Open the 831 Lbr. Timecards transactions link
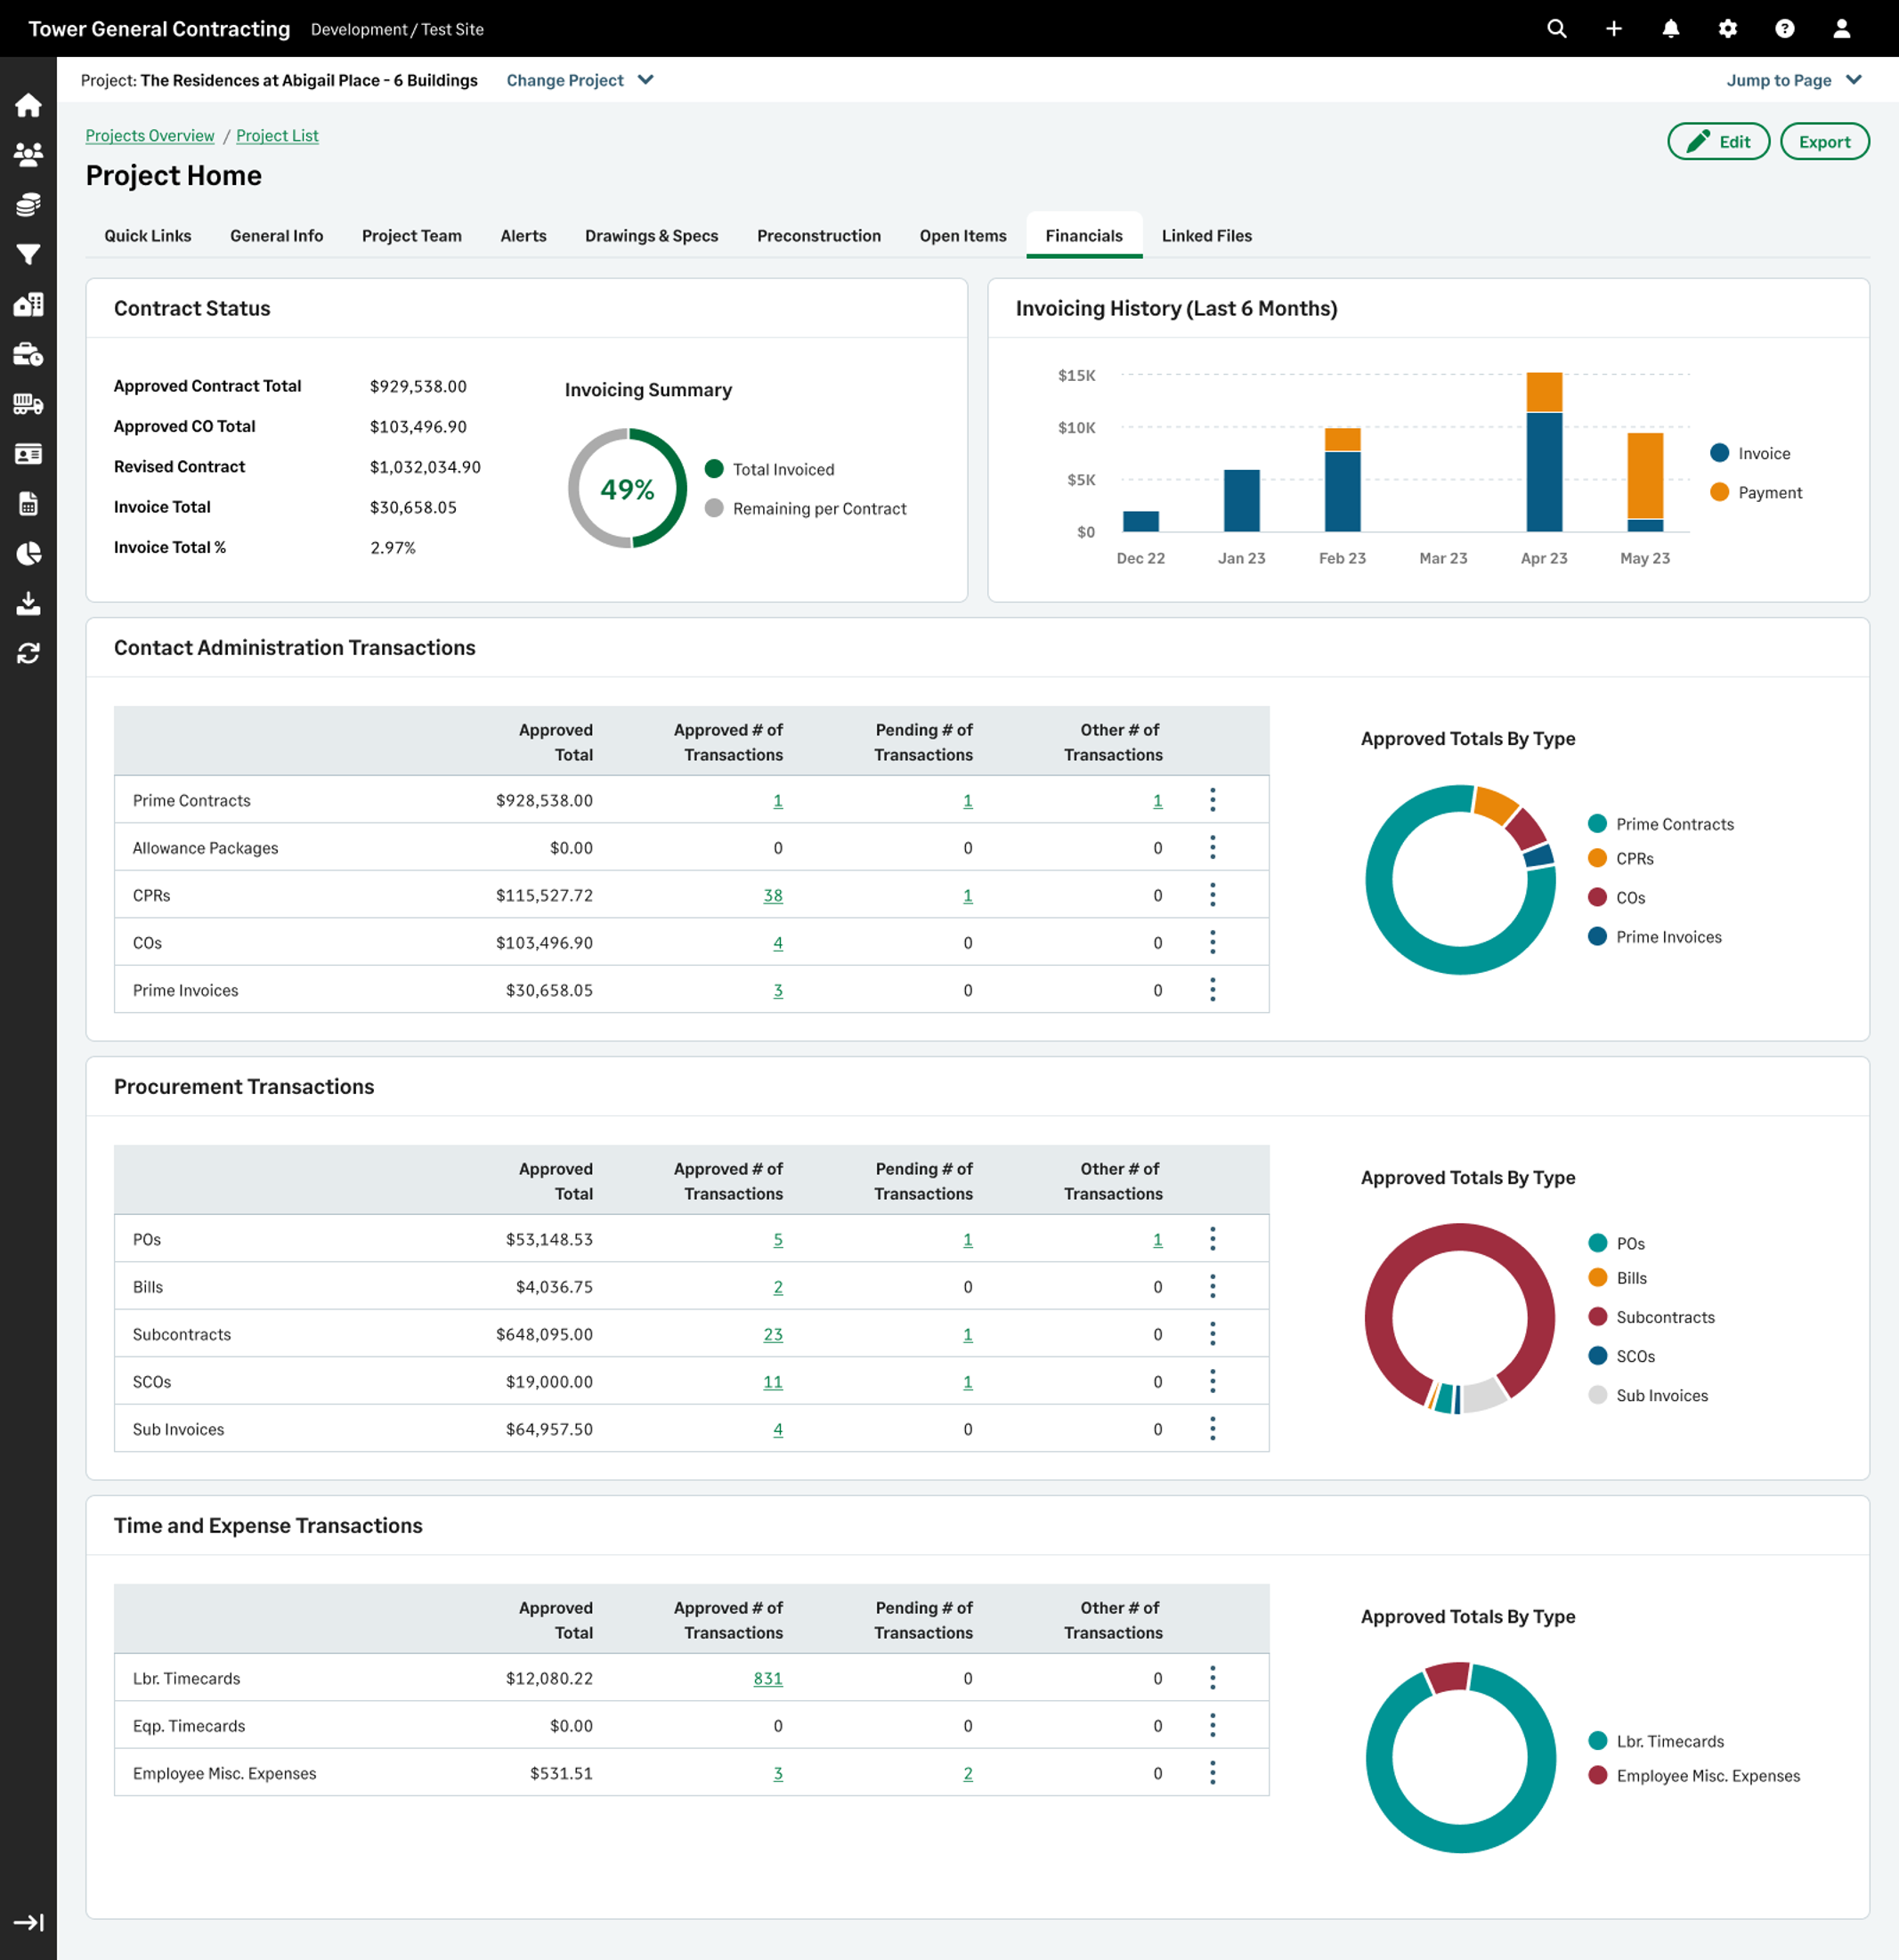 coord(768,1678)
